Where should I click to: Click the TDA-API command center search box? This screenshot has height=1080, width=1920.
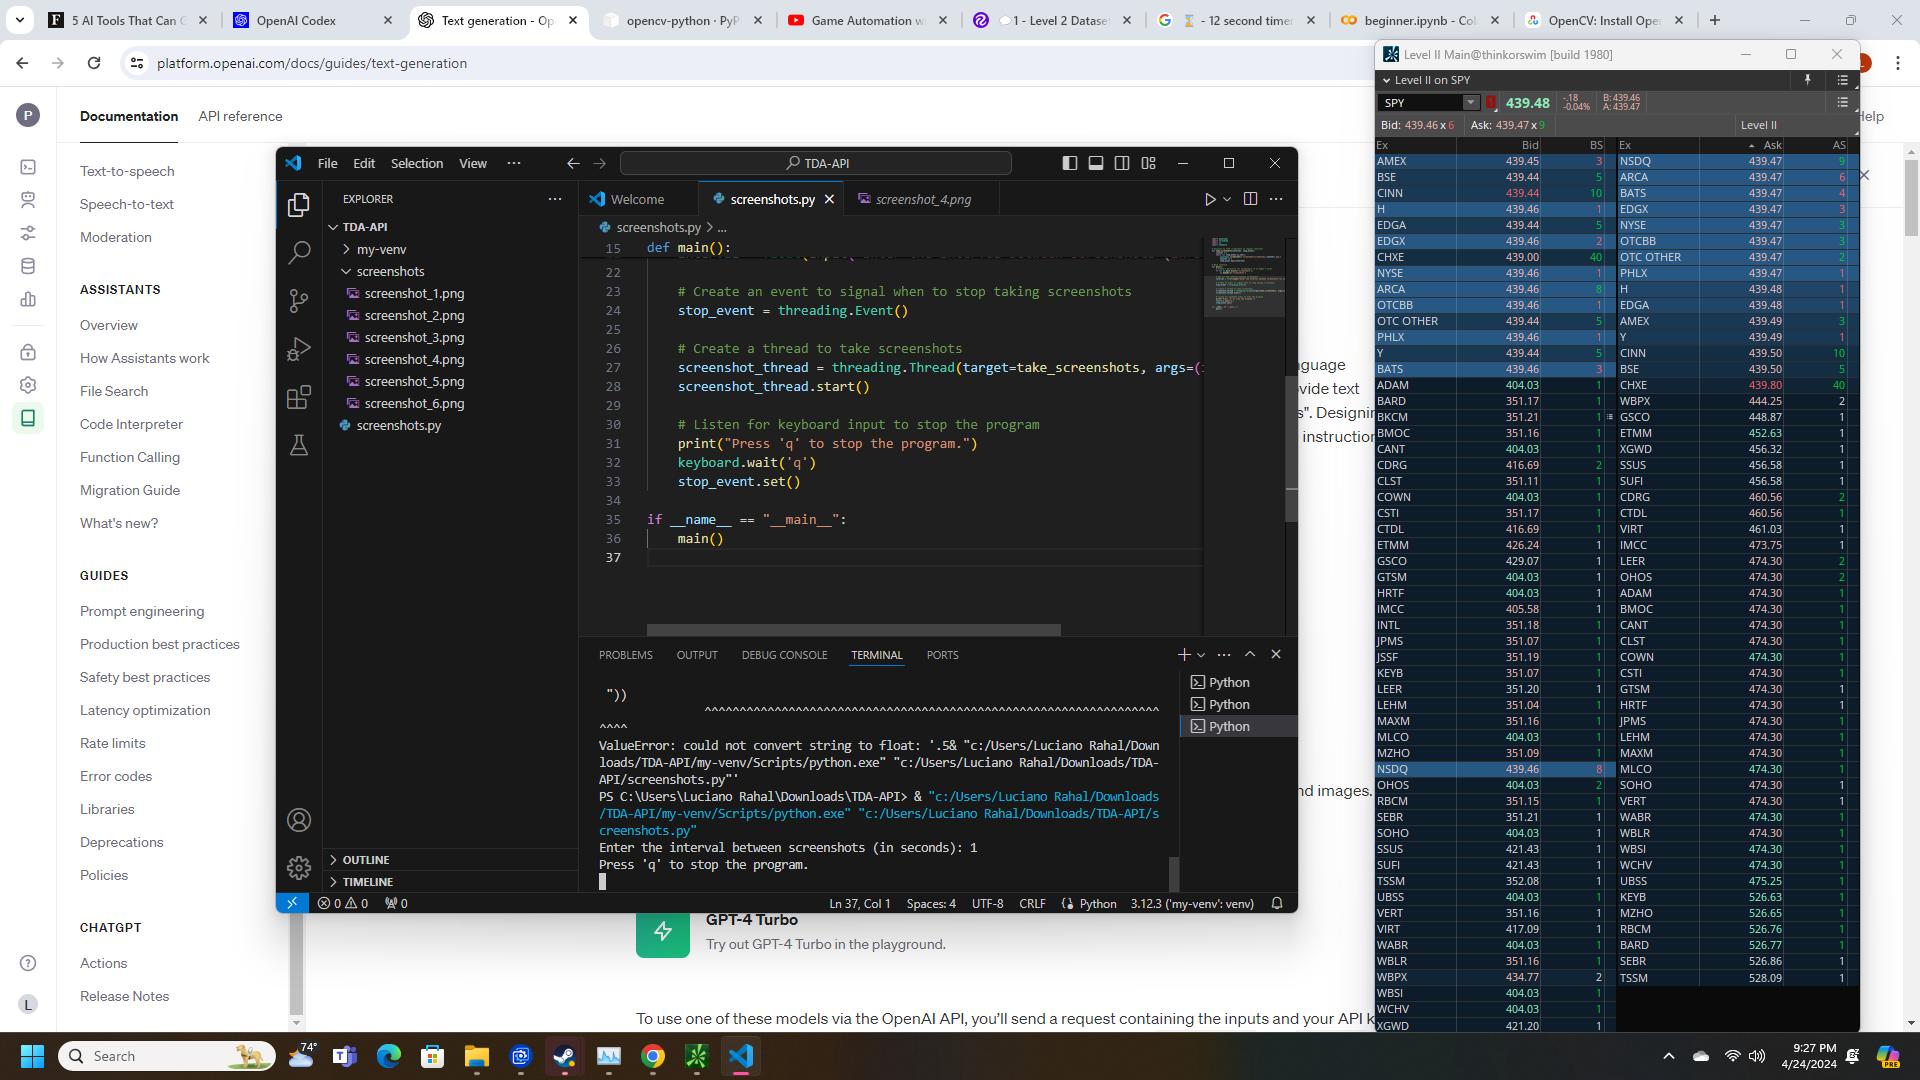click(x=815, y=163)
